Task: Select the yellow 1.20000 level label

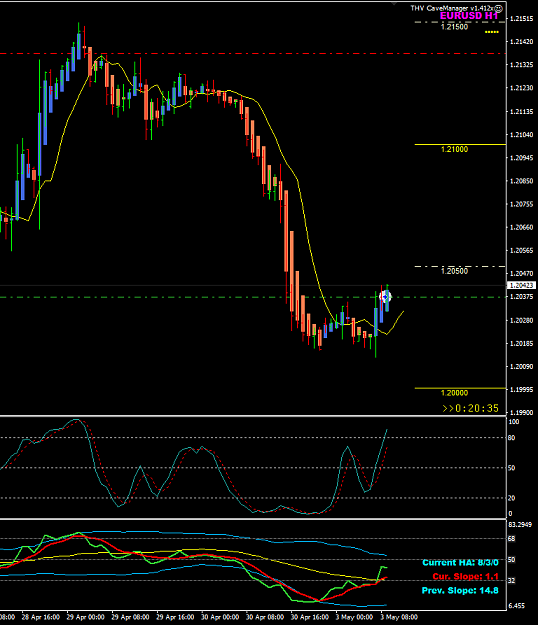Action: tap(454, 393)
